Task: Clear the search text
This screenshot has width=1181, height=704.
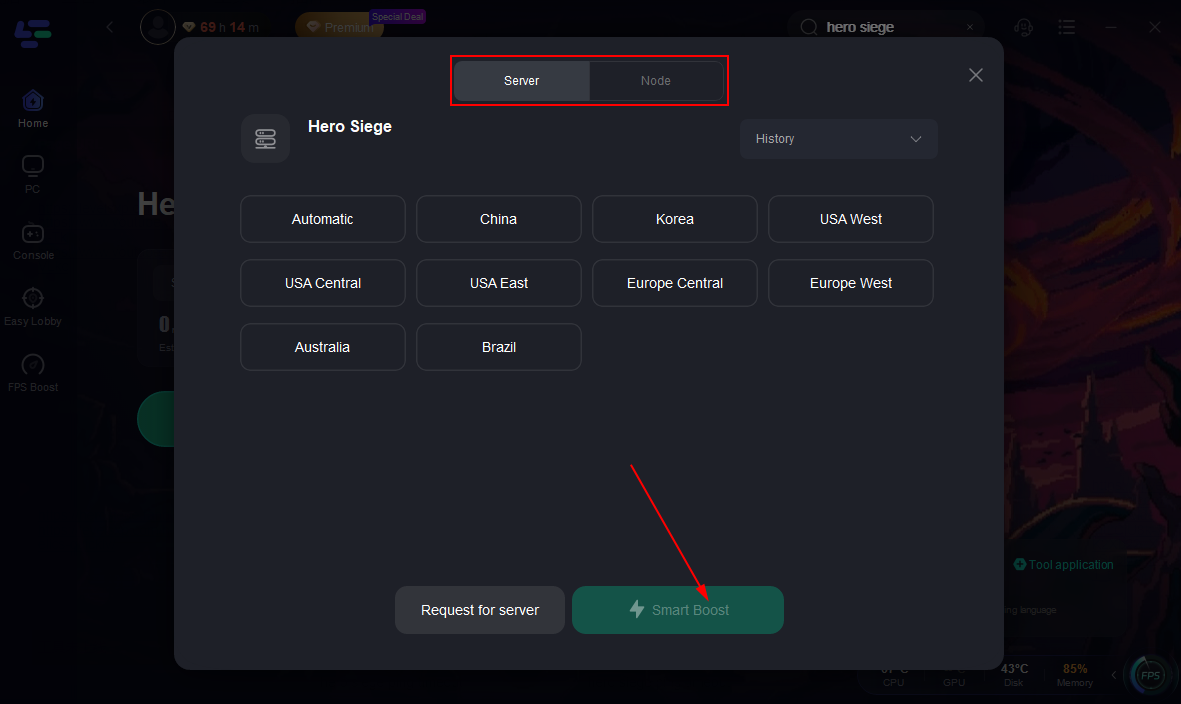Action: click(x=970, y=27)
